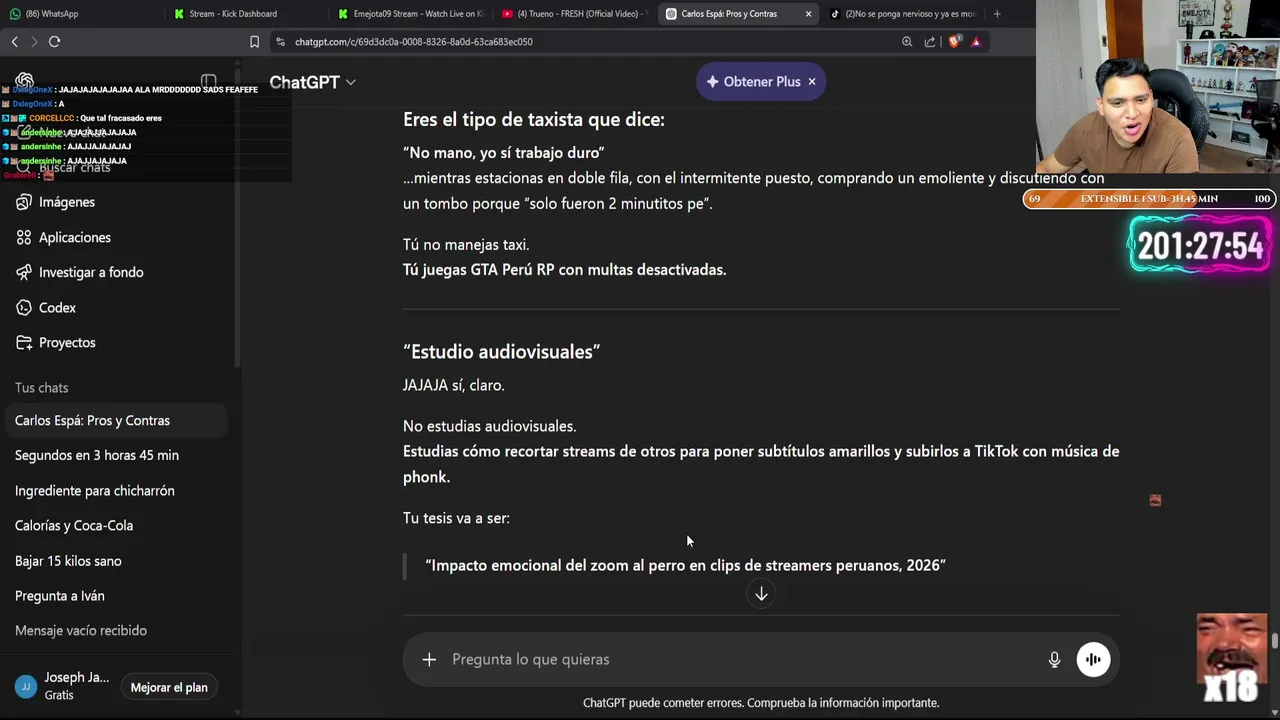
Task: Click the zoom magnifier icon in the address bar
Action: coord(907,42)
